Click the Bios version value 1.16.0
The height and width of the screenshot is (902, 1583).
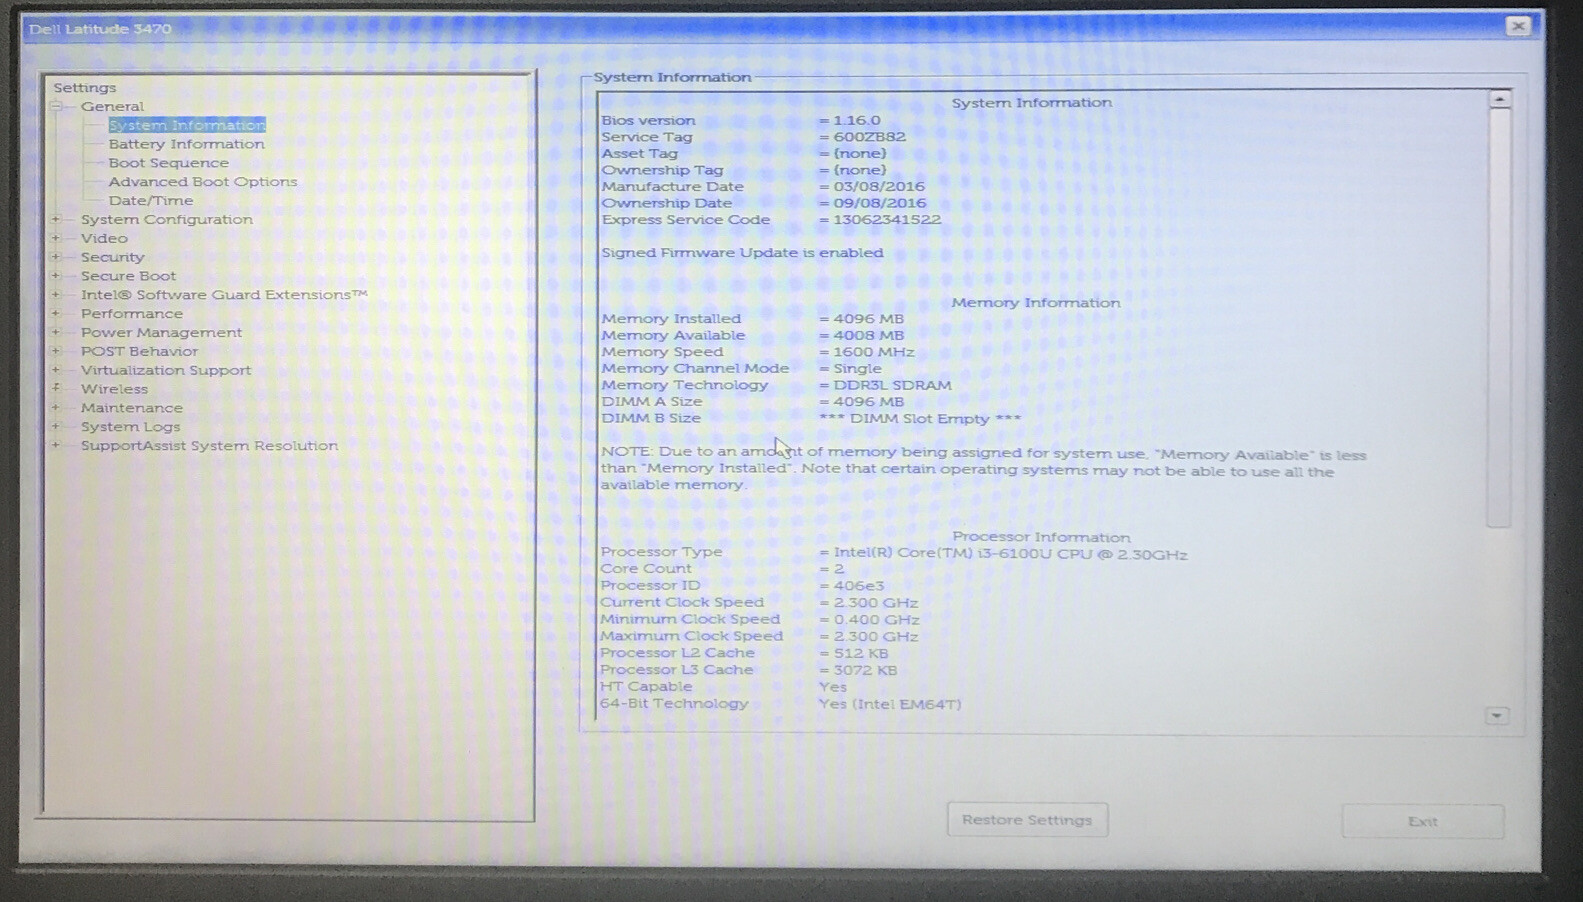tap(857, 120)
